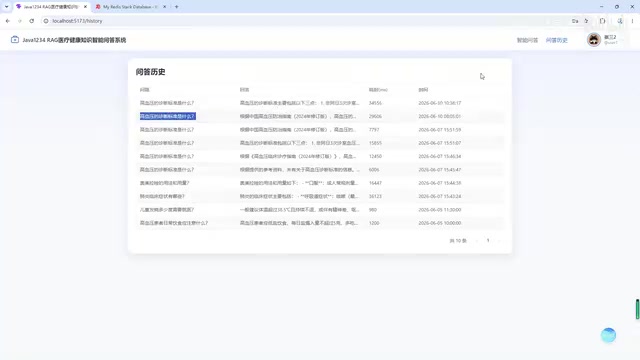Click the answer cell in the 1200 row
The height and width of the screenshot is (360, 640).
click(299, 223)
